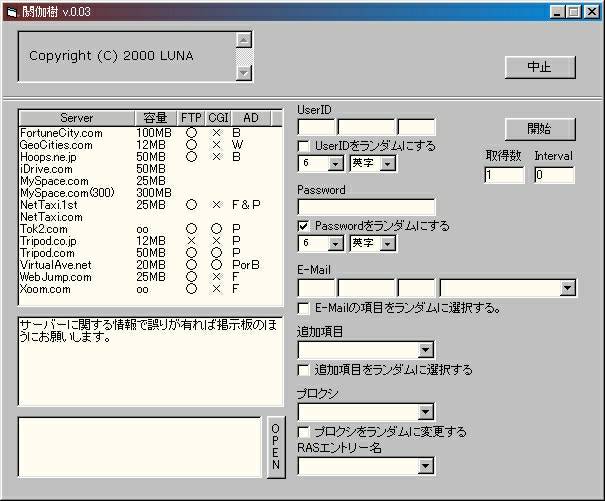Open Password length dropdown showing 6
Viewport: 605px width, 501px height.
335,244
